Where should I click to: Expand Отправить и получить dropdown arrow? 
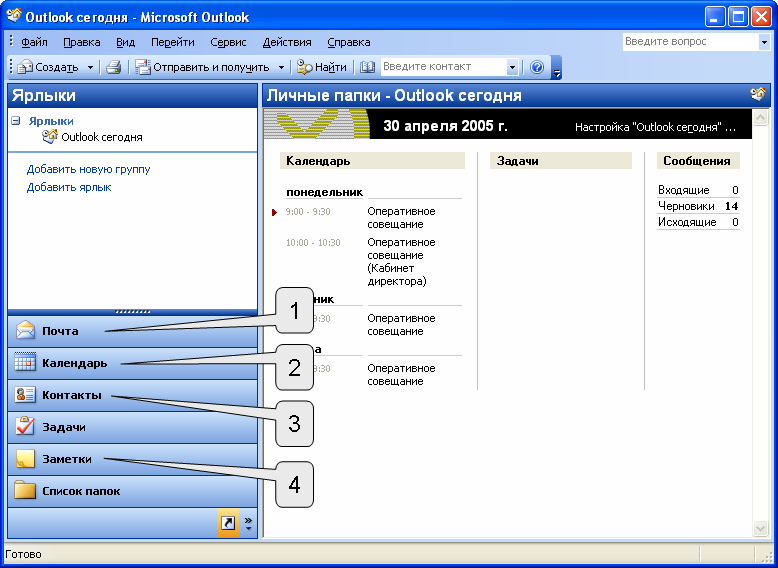click(x=281, y=67)
